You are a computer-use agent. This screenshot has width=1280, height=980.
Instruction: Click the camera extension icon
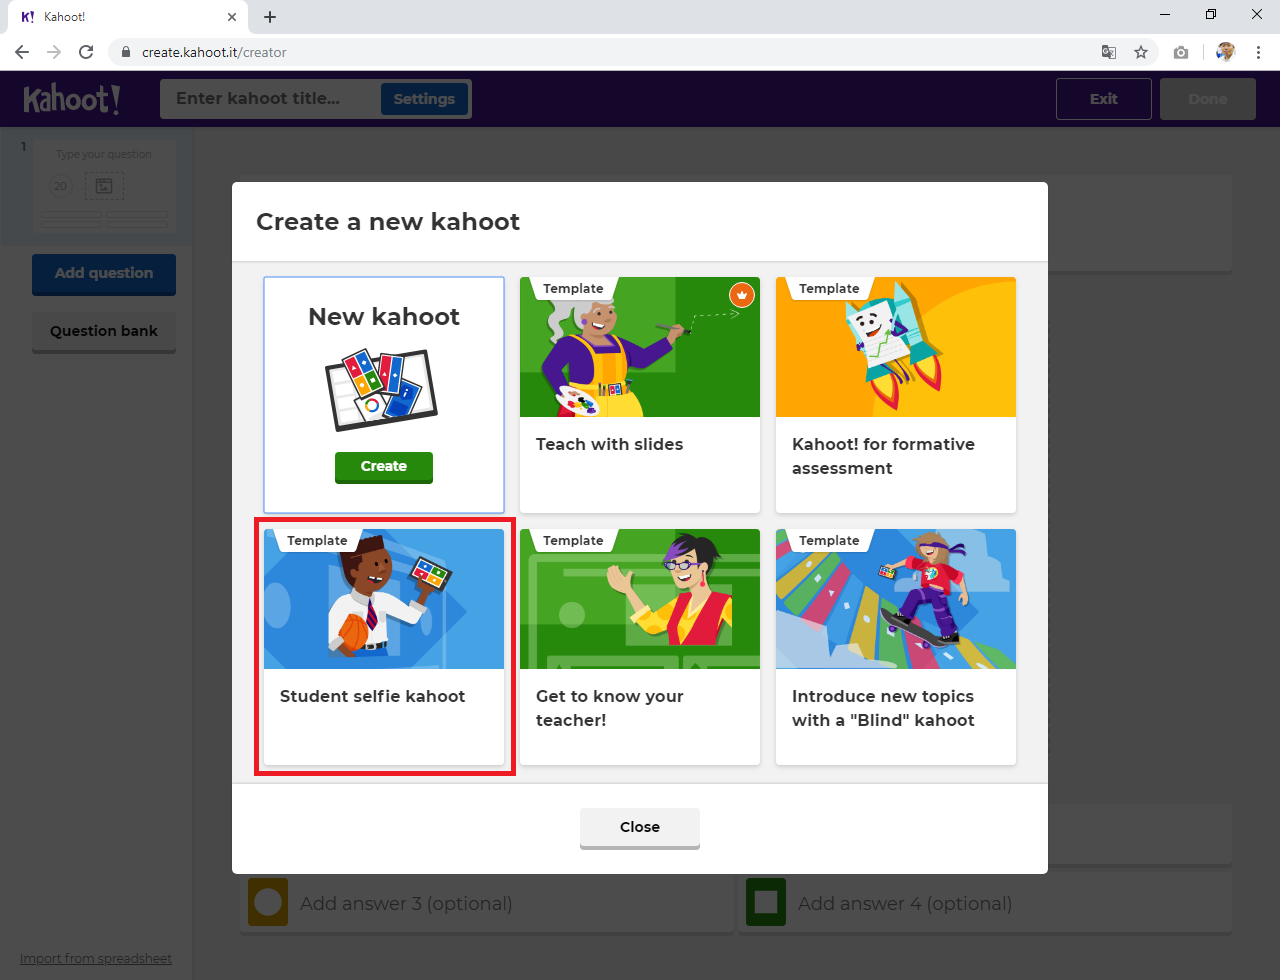(1181, 52)
